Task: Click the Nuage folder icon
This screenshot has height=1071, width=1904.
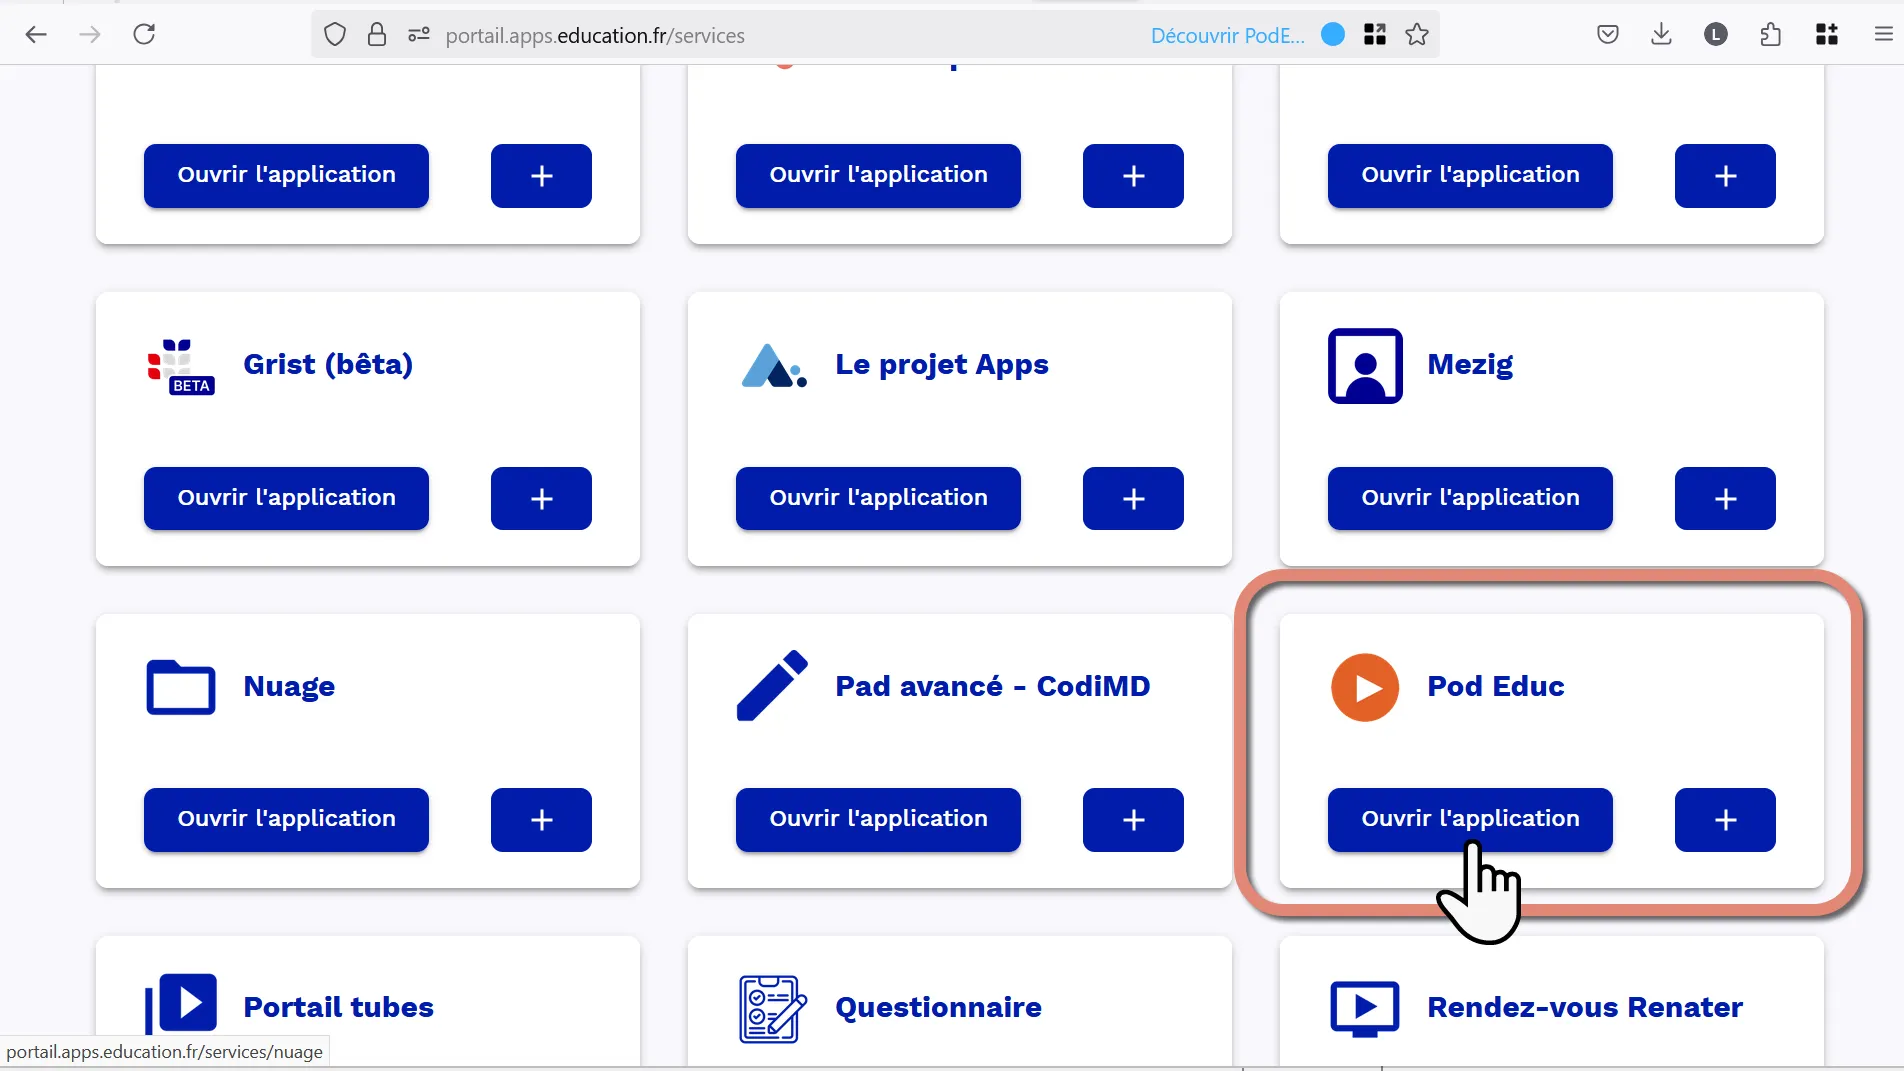Action: pos(181,687)
